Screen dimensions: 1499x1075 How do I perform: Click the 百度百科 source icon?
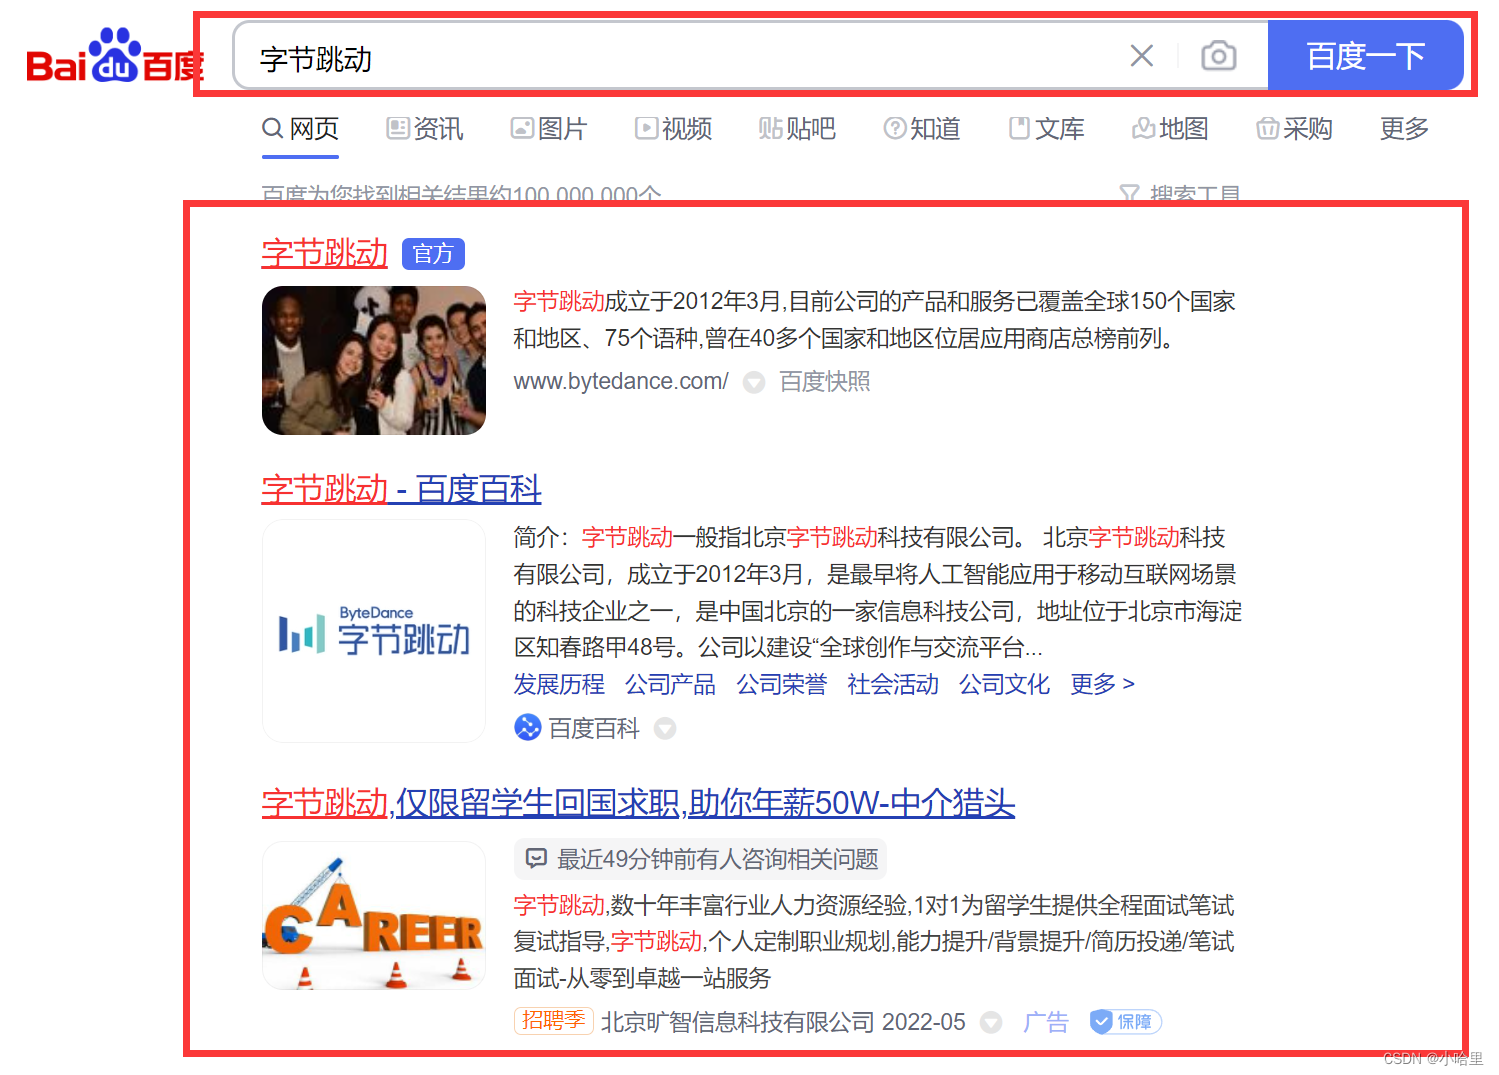[x=527, y=728]
